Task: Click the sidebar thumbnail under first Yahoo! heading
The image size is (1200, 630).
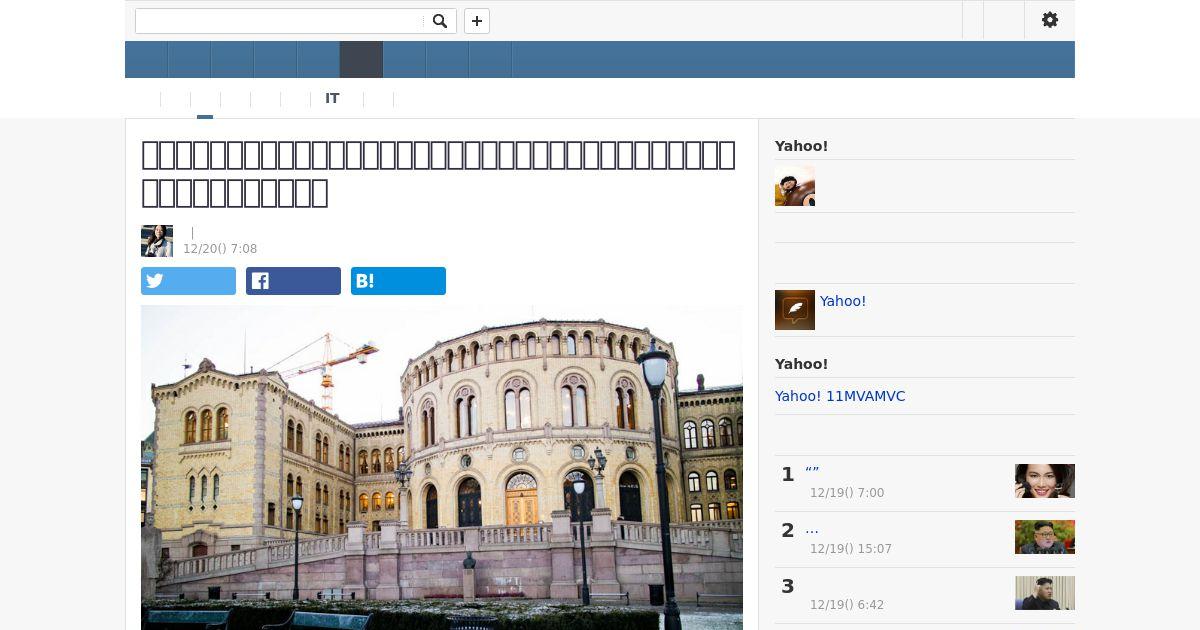Action: [795, 186]
